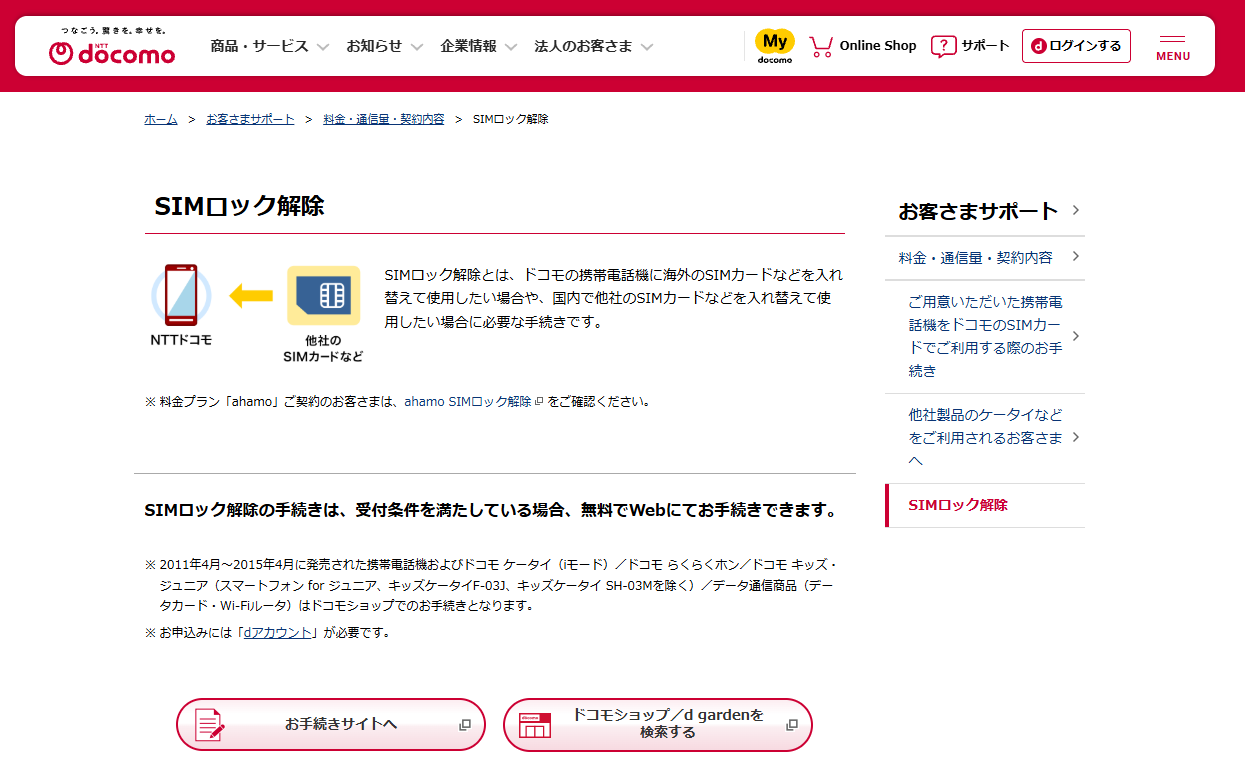Open お客さまサポート breadcrumb link
This screenshot has width=1245, height=777.
(250, 119)
